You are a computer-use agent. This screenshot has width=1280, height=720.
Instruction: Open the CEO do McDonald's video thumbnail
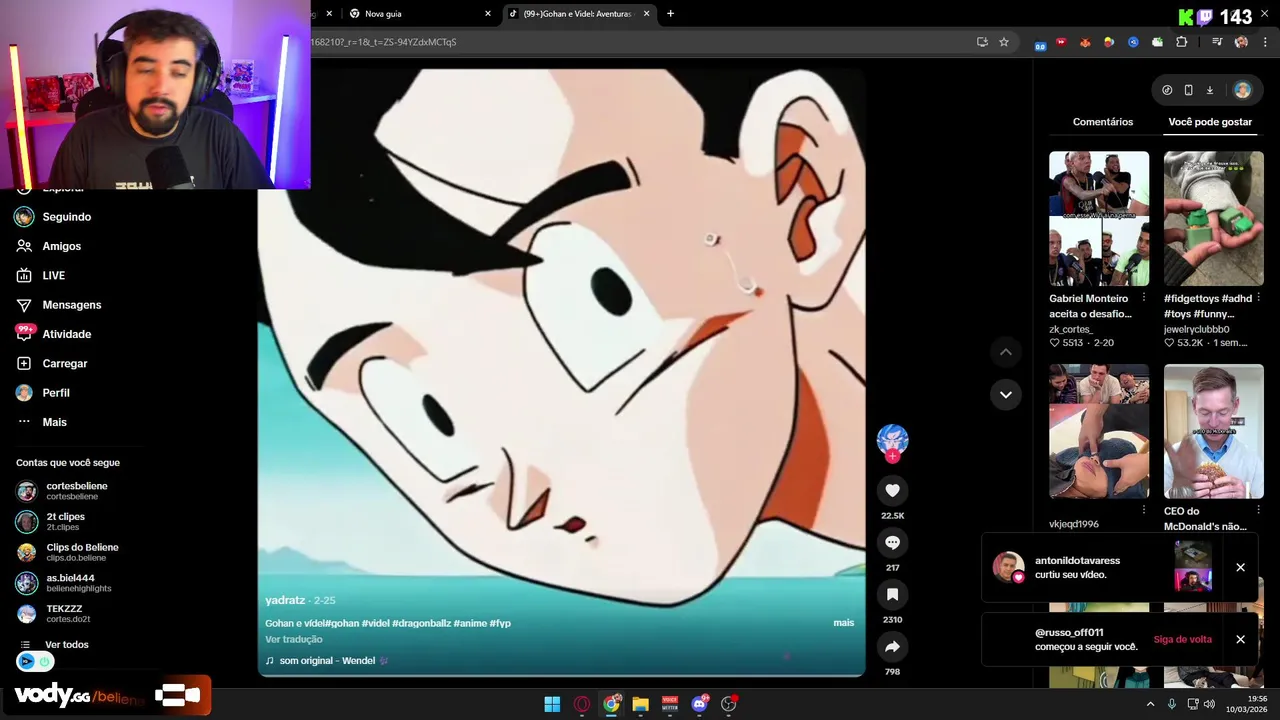[1214, 431]
